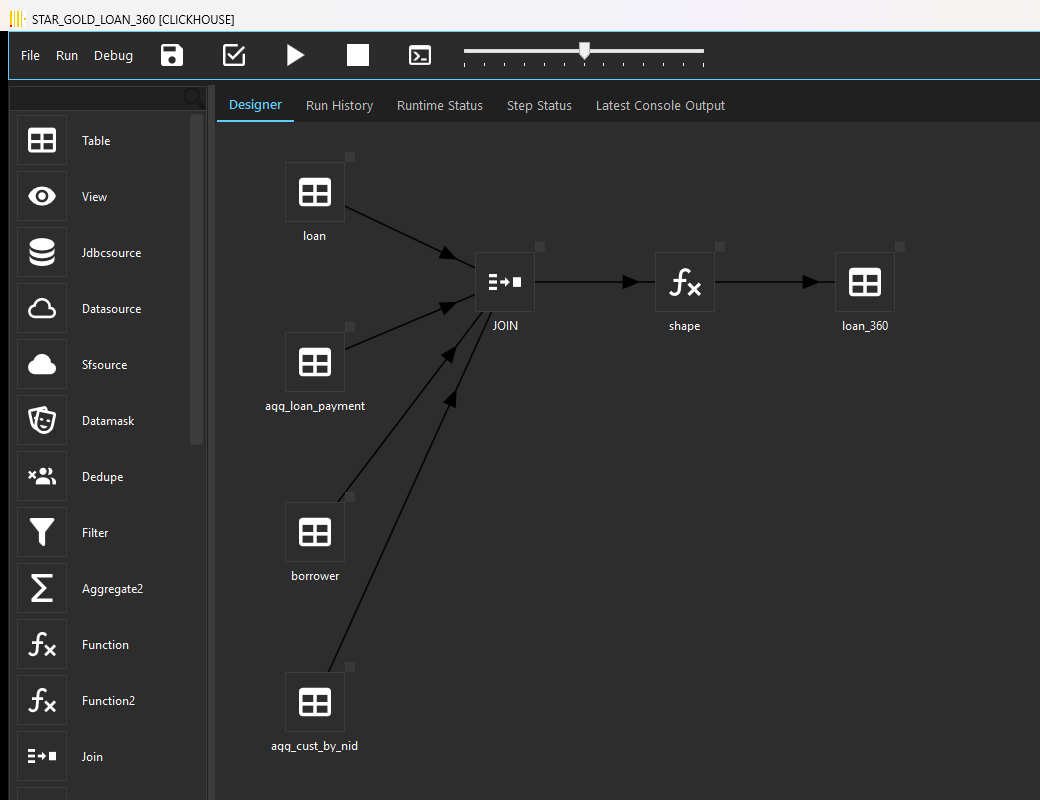
Task: Pick the Datasource cloud outline icon
Action: click(42, 308)
